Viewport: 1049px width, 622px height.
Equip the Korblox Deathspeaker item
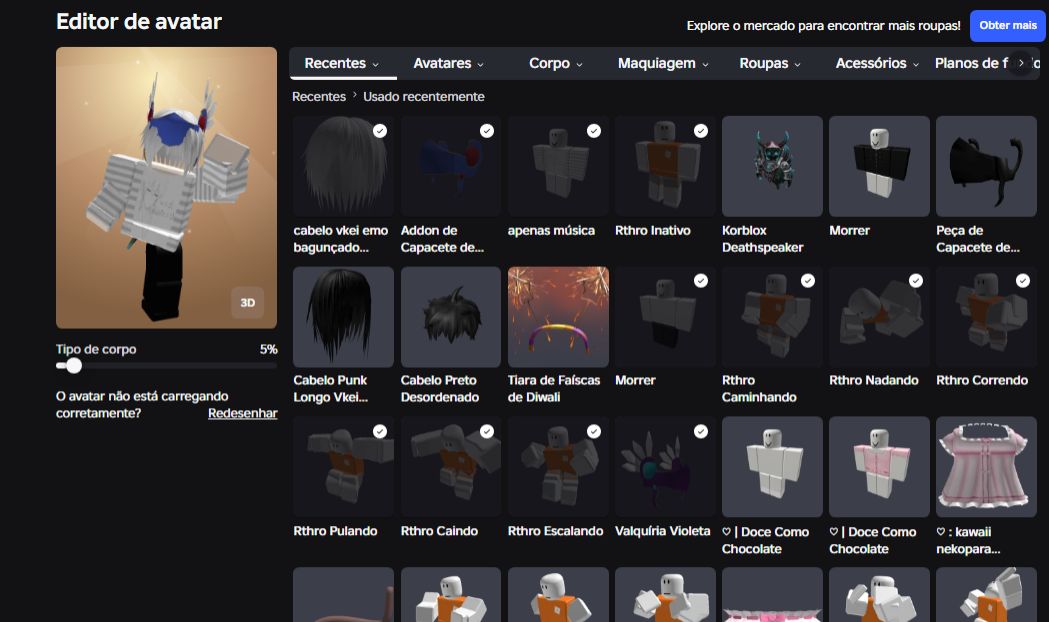[x=772, y=166]
